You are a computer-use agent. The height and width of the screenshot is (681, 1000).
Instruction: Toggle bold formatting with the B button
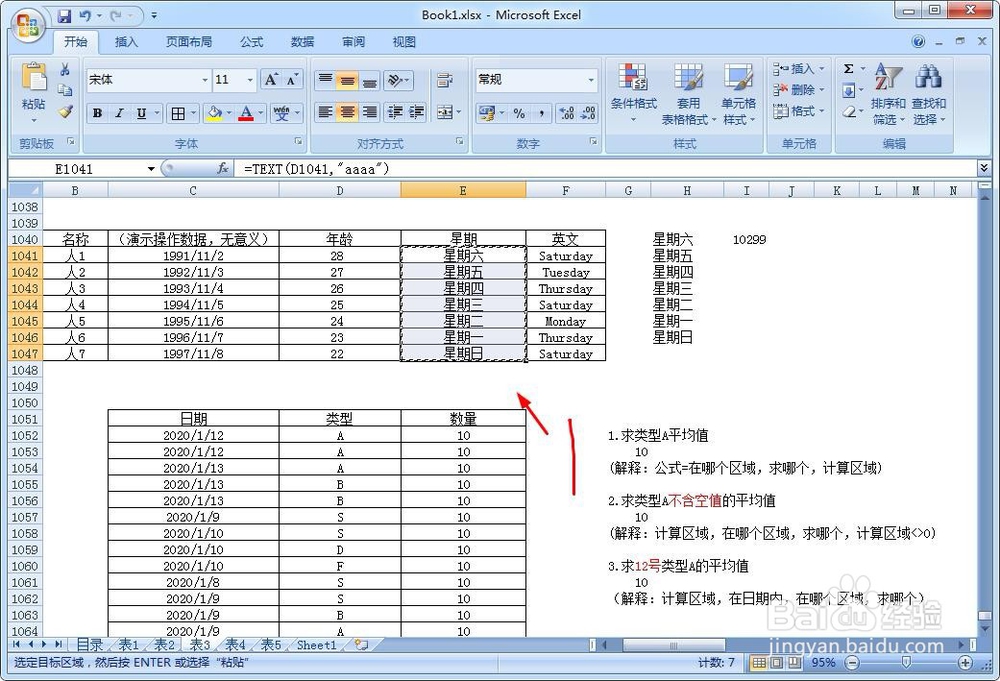click(x=96, y=112)
